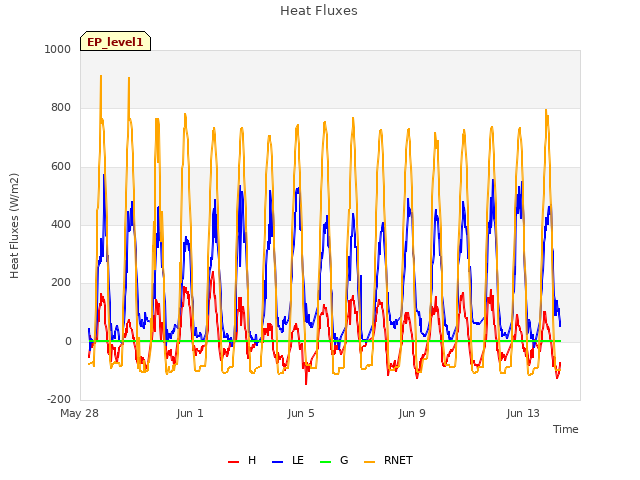The image size is (640, 480).
Task: Click the Jun 1 x-axis label
Action: tap(190, 413)
